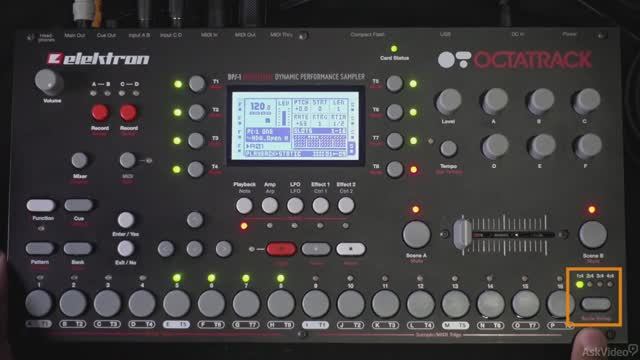Toggle trig key 4
Screen dimensions: 640x360
[x=142, y=304]
